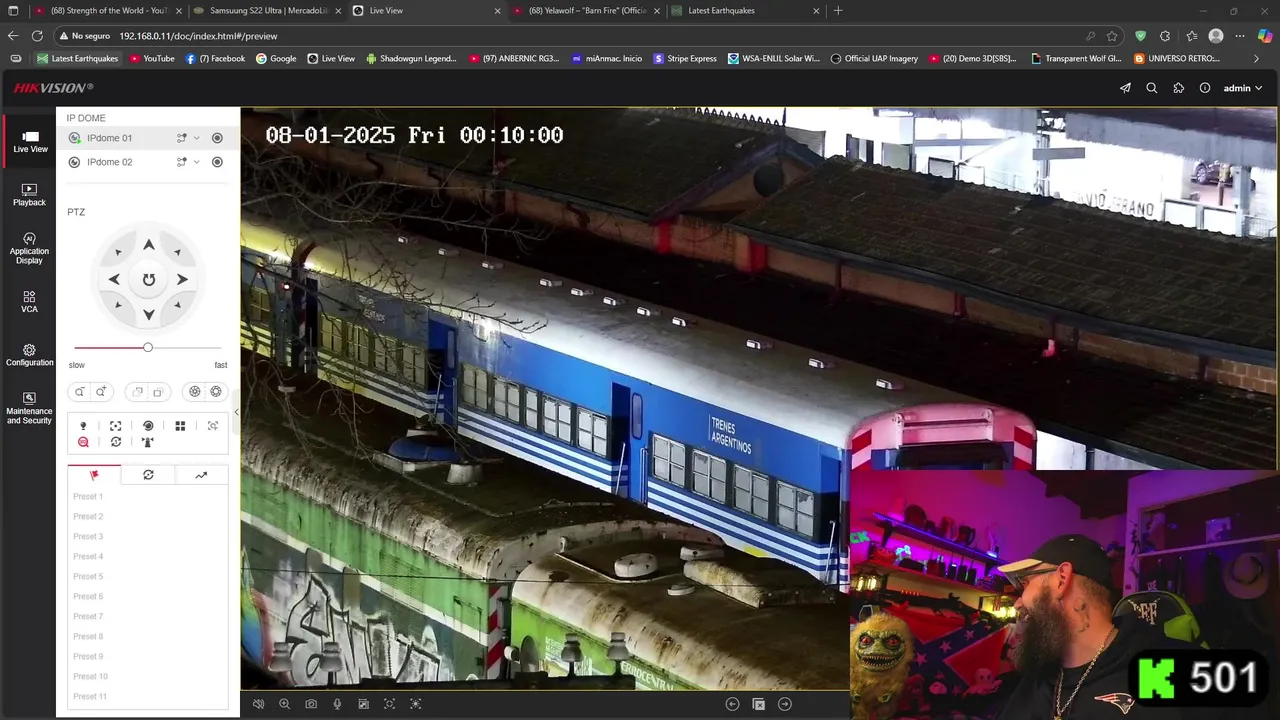This screenshot has width=1280, height=720.
Task: Toggle the red regional zoom icon
Action: click(x=83, y=442)
